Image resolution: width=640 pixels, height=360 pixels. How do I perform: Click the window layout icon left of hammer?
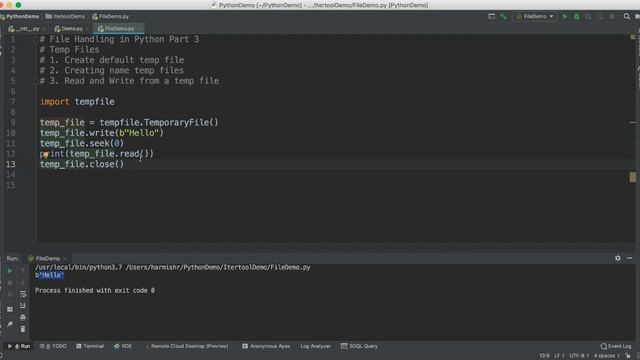coord(491,16)
